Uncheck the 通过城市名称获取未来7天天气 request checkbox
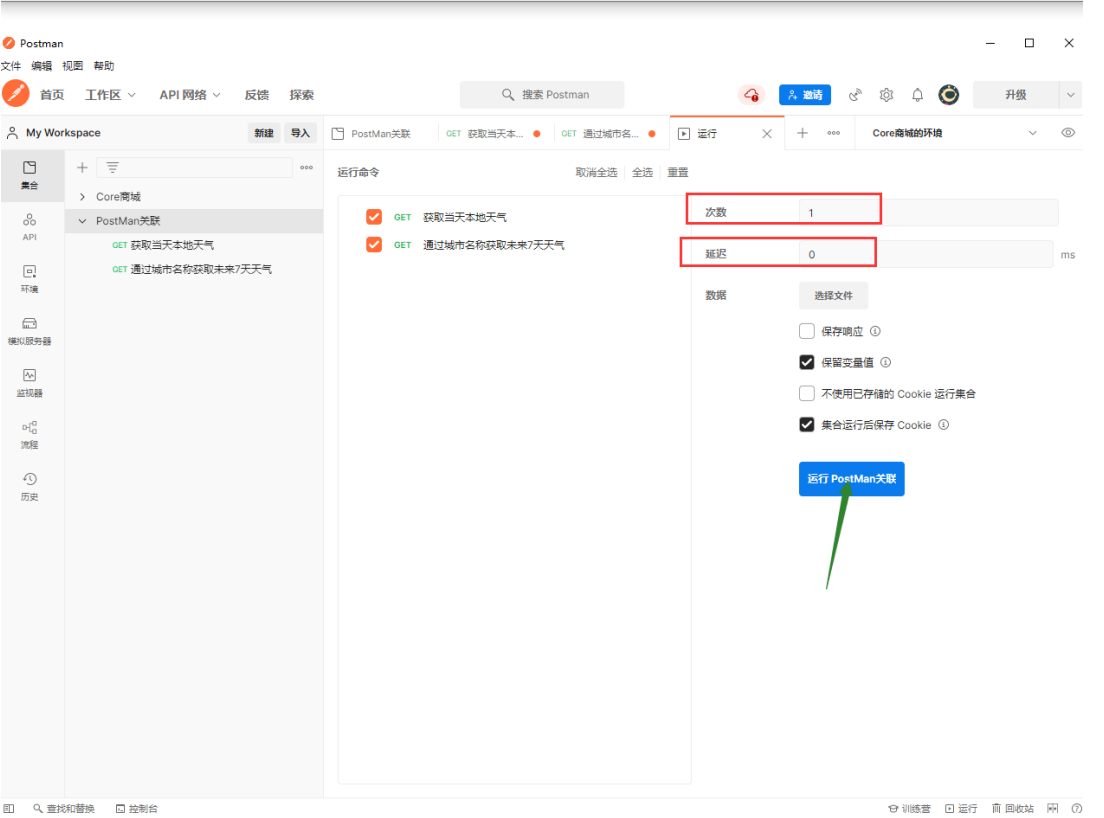 (x=374, y=244)
